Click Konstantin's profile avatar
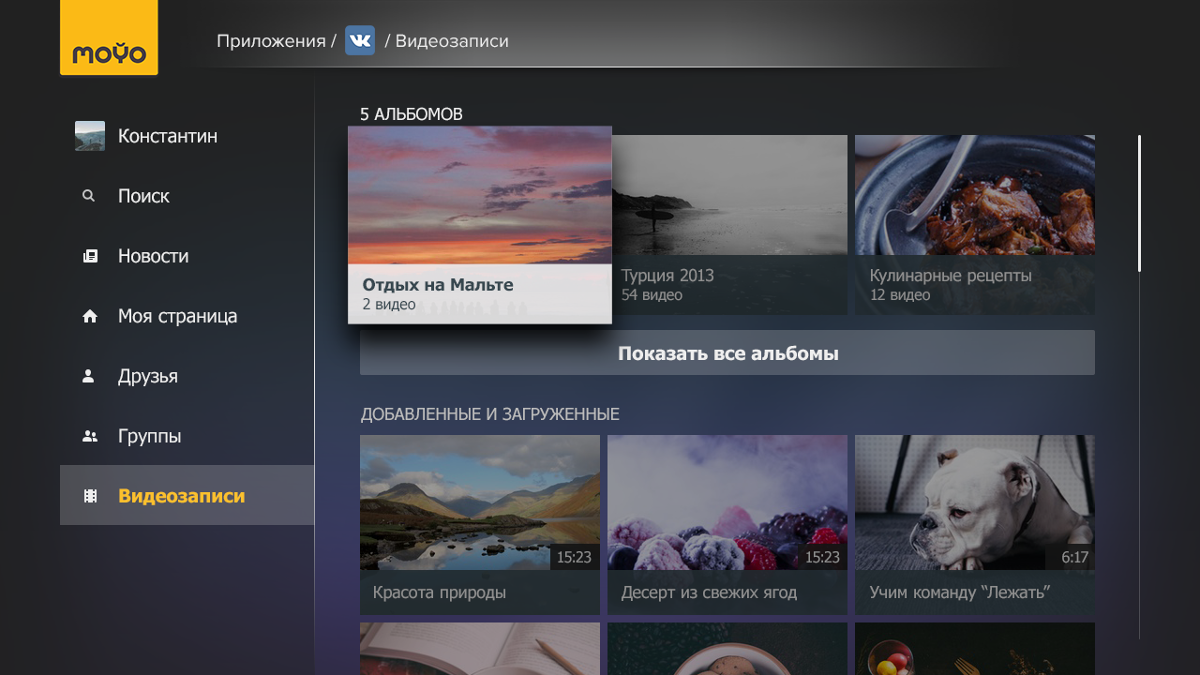Image resolution: width=1200 pixels, height=675 pixels. pyautogui.click(x=90, y=136)
